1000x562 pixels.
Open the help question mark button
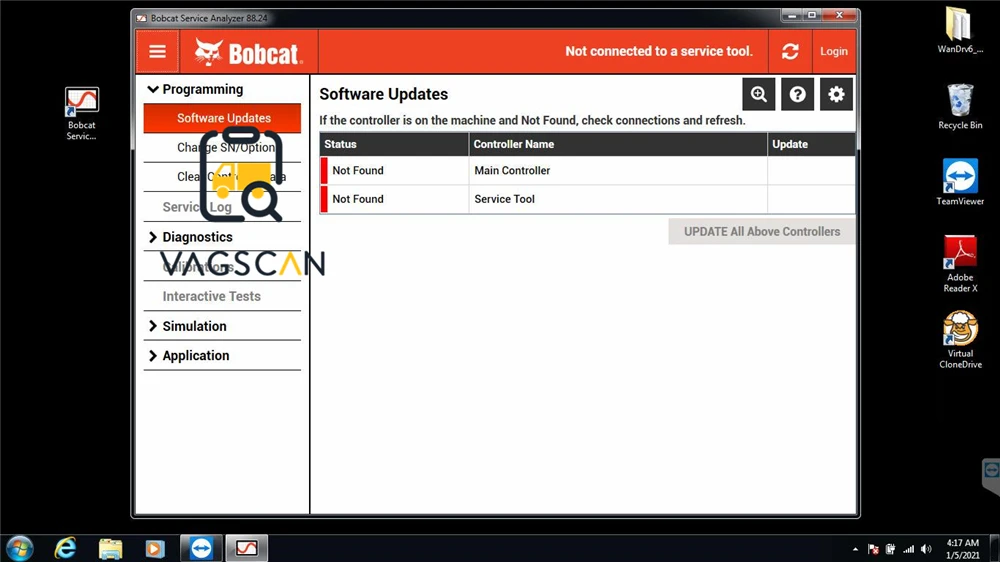797,94
